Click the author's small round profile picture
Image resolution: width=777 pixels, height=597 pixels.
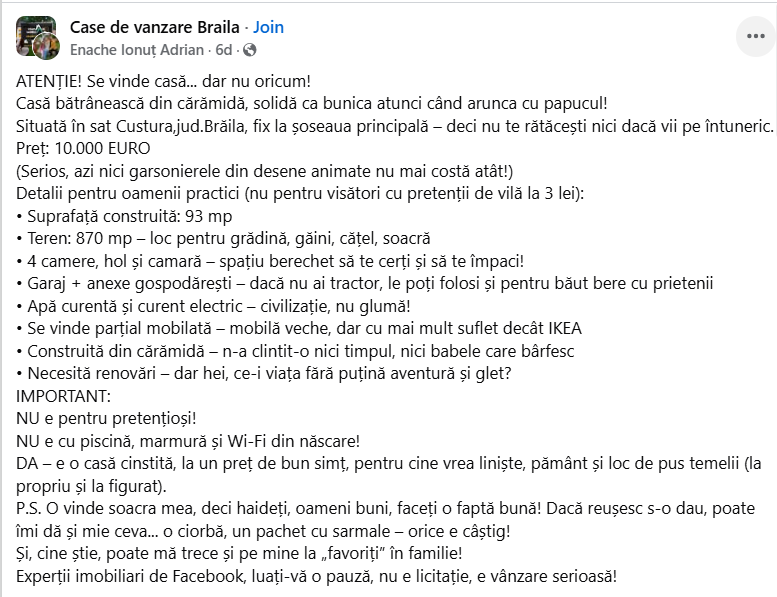pyautogui.click(x=46, y=47)
